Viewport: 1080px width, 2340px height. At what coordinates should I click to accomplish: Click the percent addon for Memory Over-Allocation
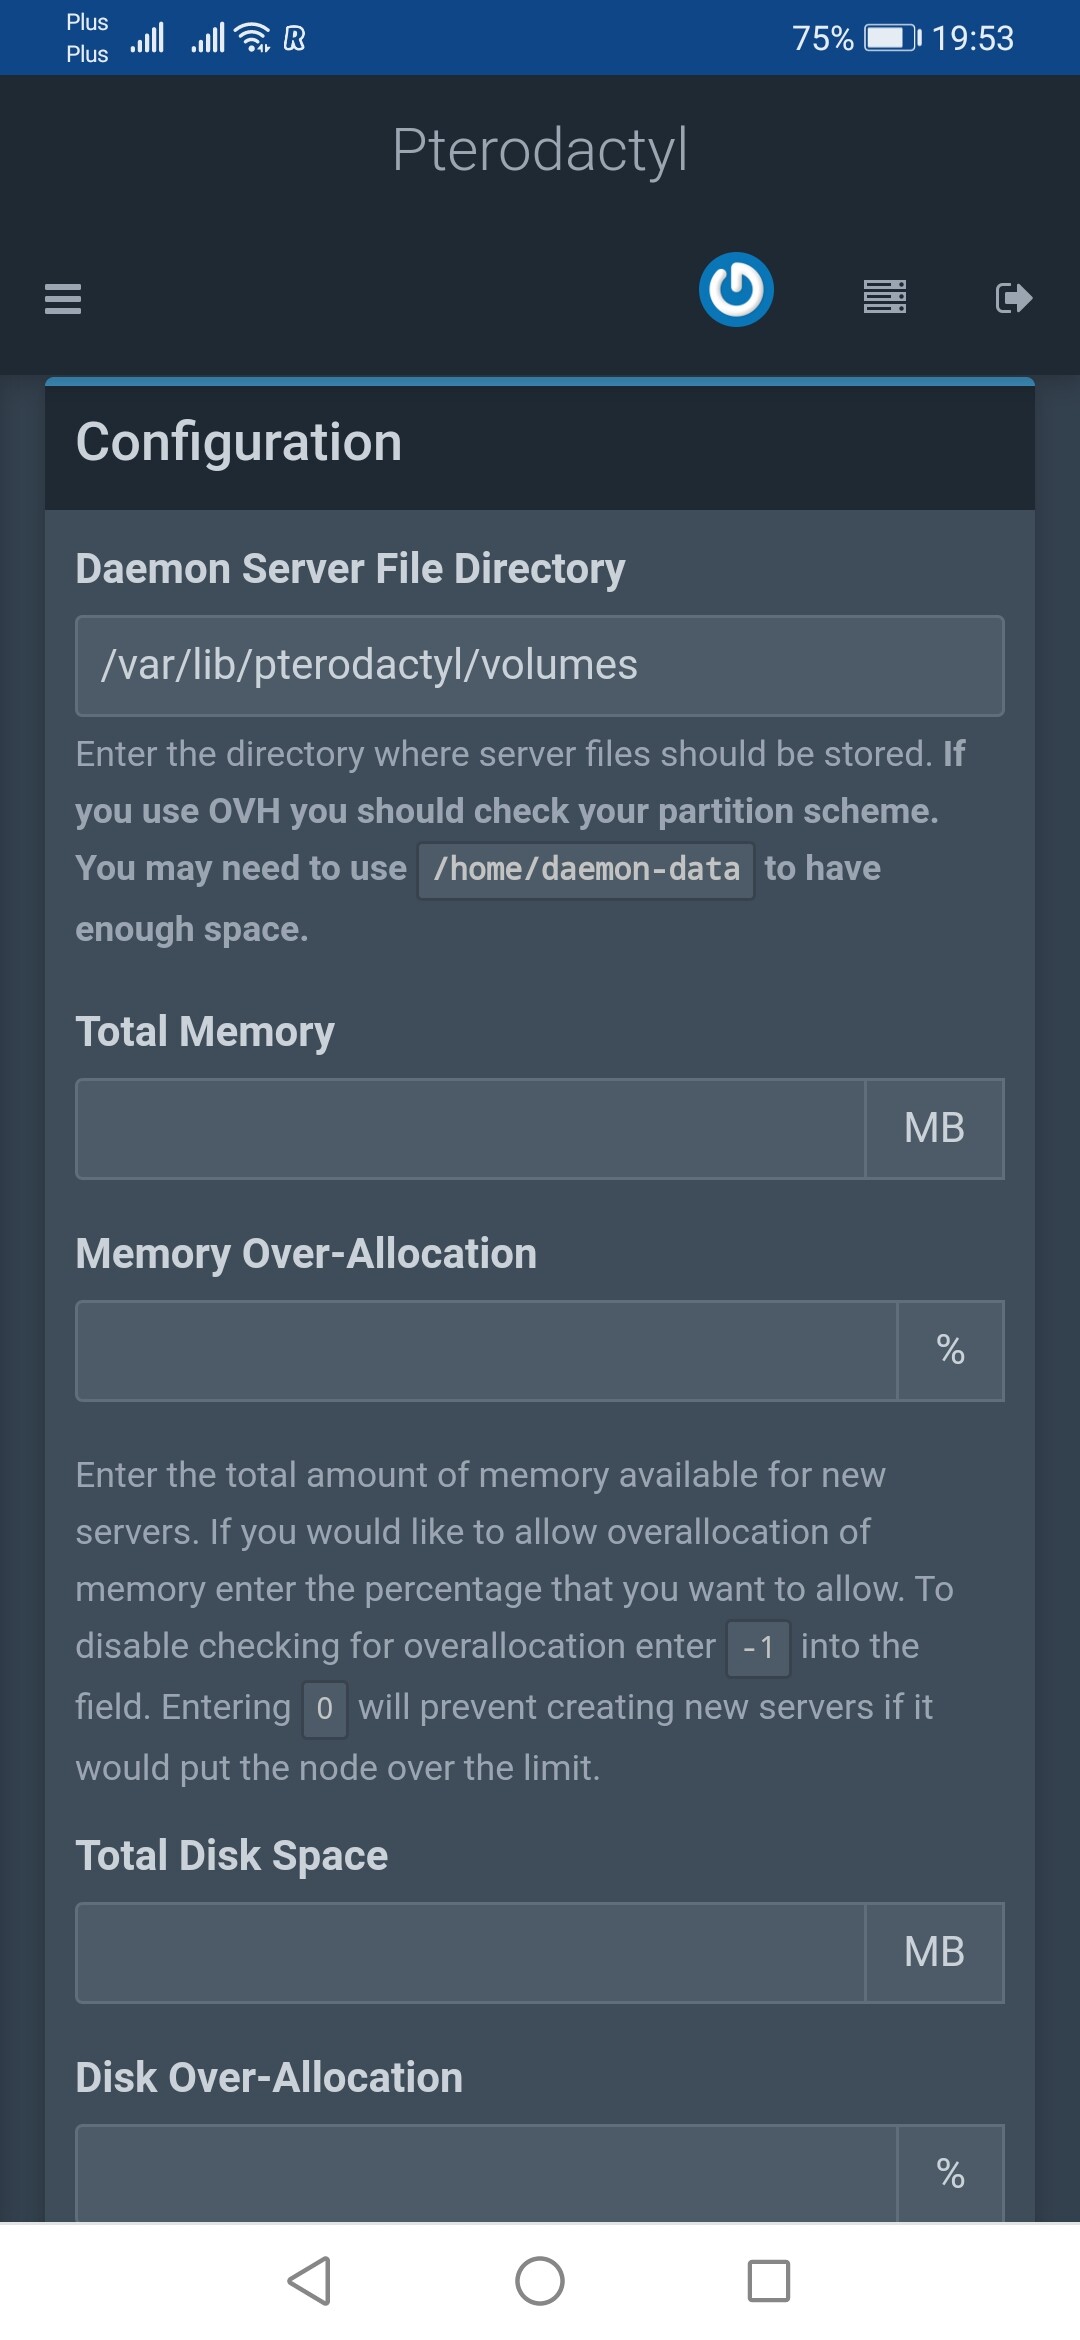click(x=950, y=1351)
